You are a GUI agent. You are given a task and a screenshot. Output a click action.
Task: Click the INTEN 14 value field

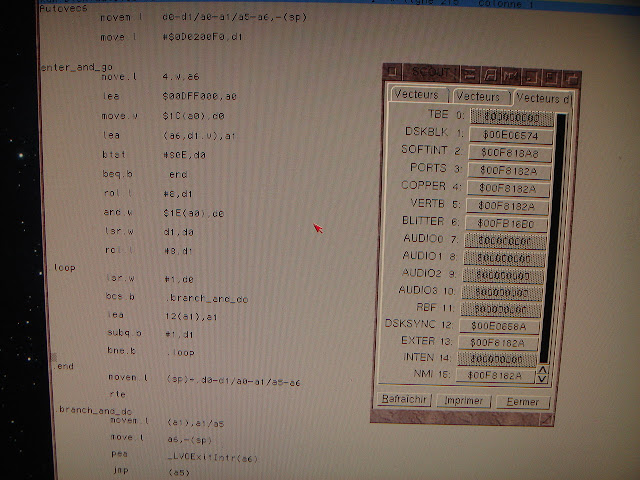pyautogui.click(x=497, y=359)
